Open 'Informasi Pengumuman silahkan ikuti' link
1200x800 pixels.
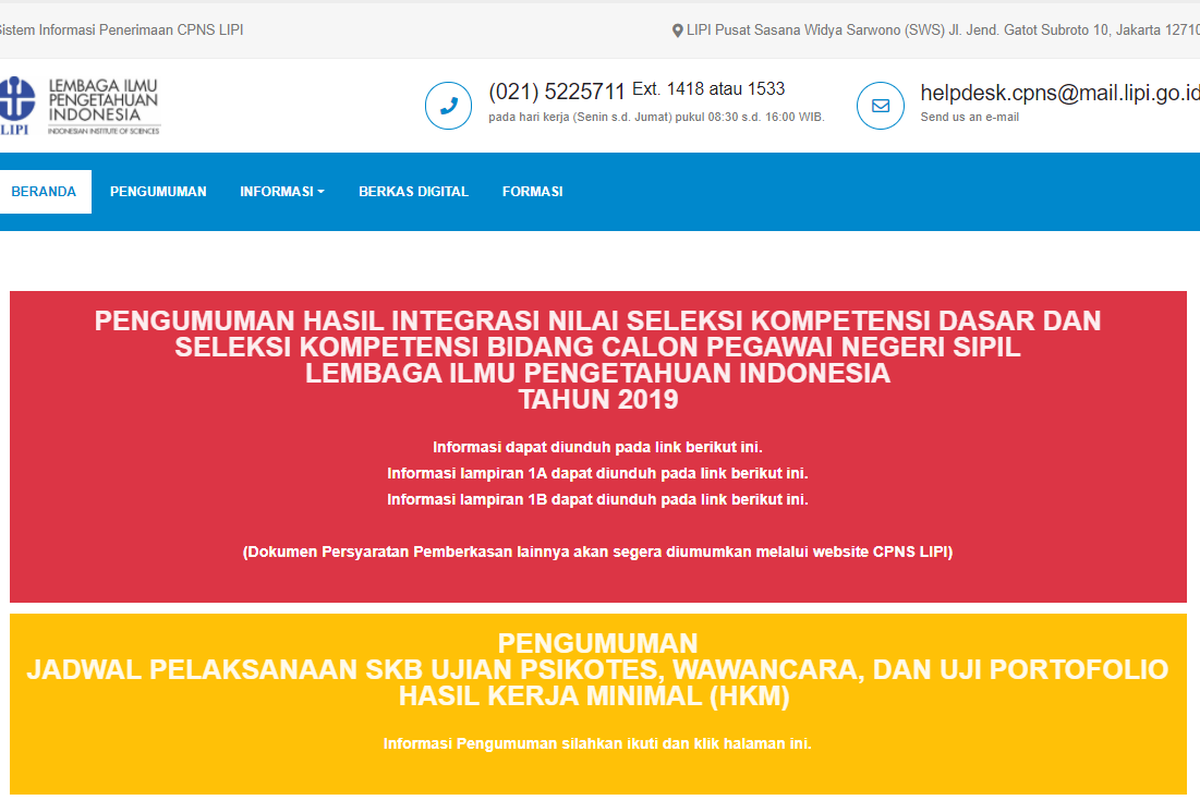(597, 744)
